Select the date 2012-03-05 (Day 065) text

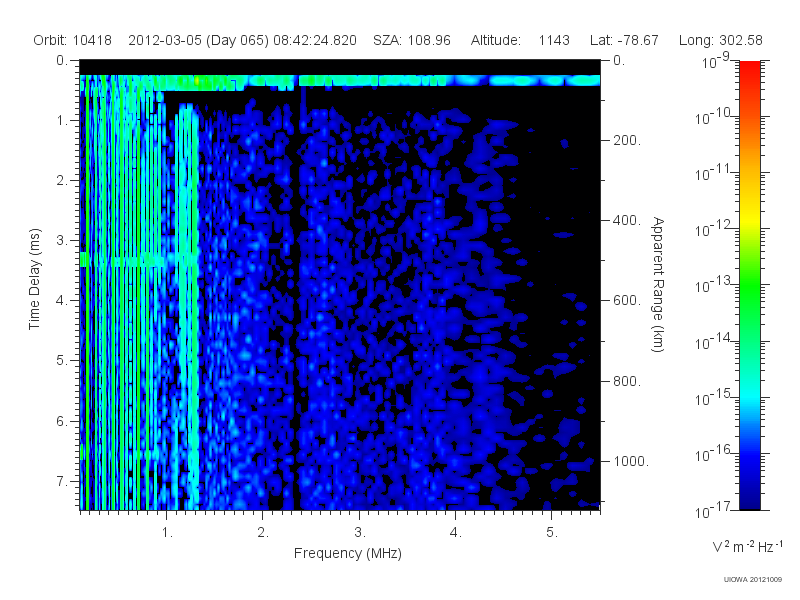click(x=198, y=40)
